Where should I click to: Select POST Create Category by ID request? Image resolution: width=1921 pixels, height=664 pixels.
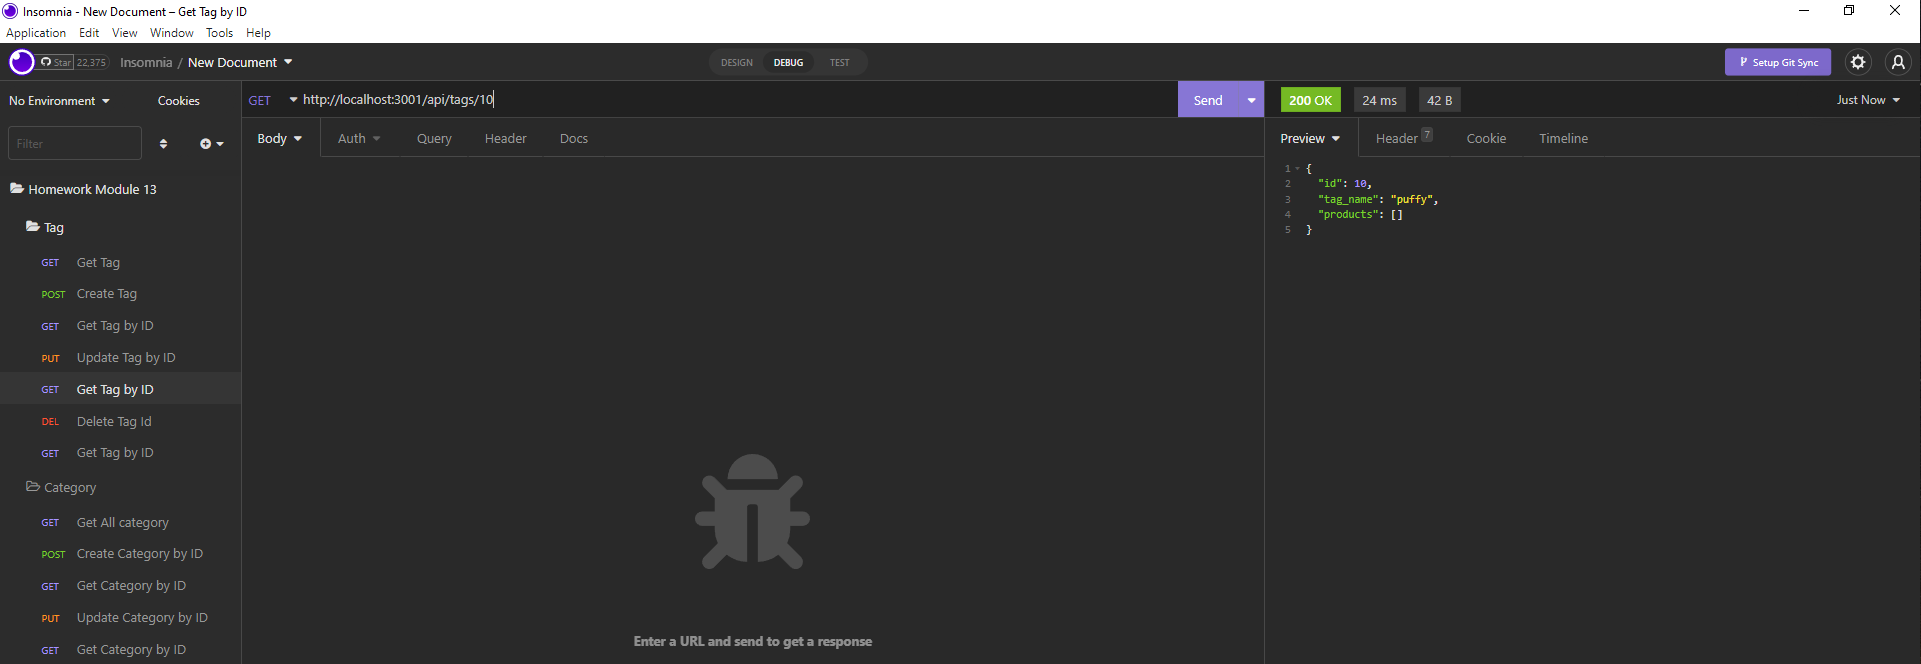pyautogui.click(x=139, y=554)
